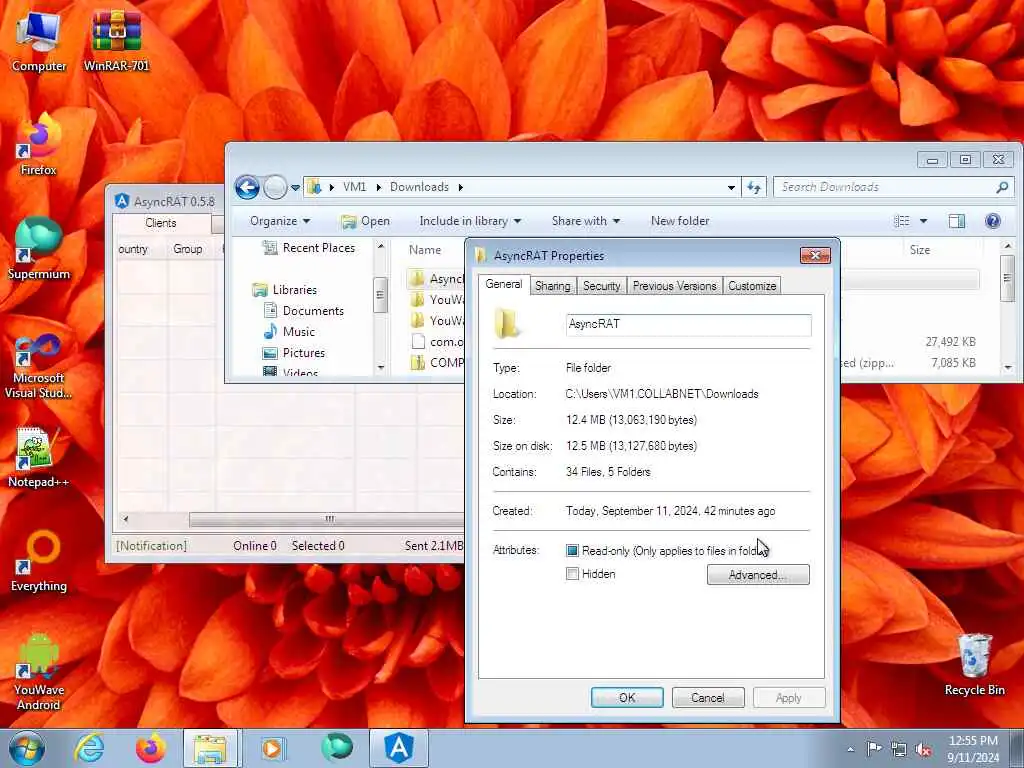Open the address bar history dropdown

pyautogui.click(x=731, y=187)
